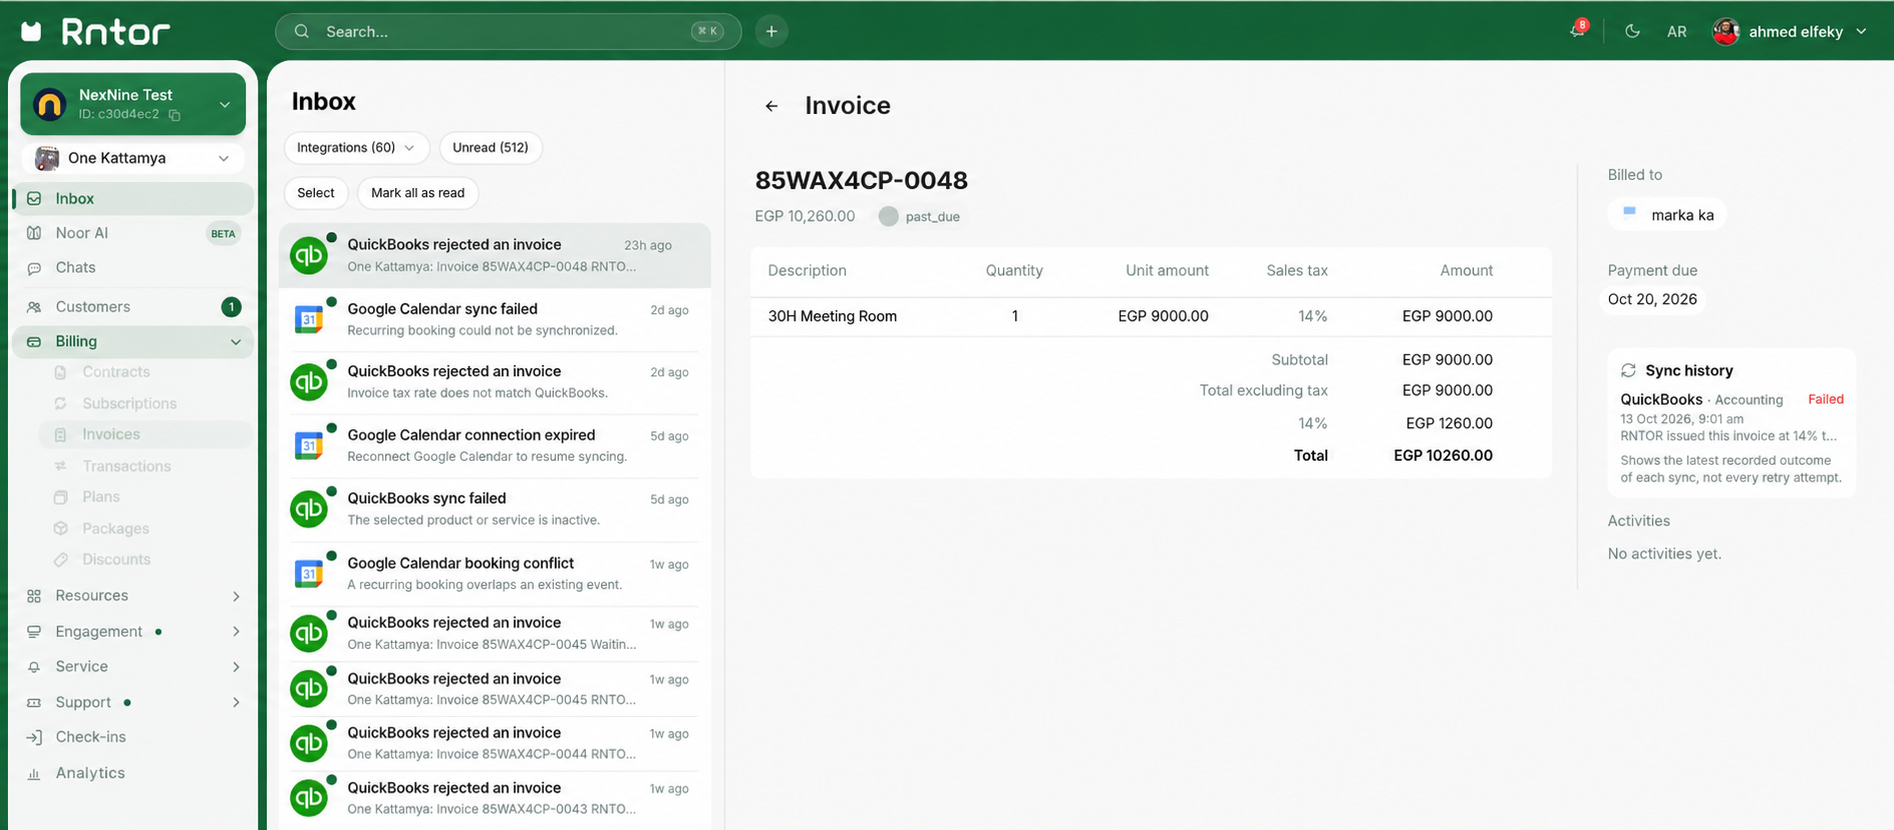The width and height of the screenshot is (1894, 830).
Task: Filter by Unread (512)
Action: [490, 147]
